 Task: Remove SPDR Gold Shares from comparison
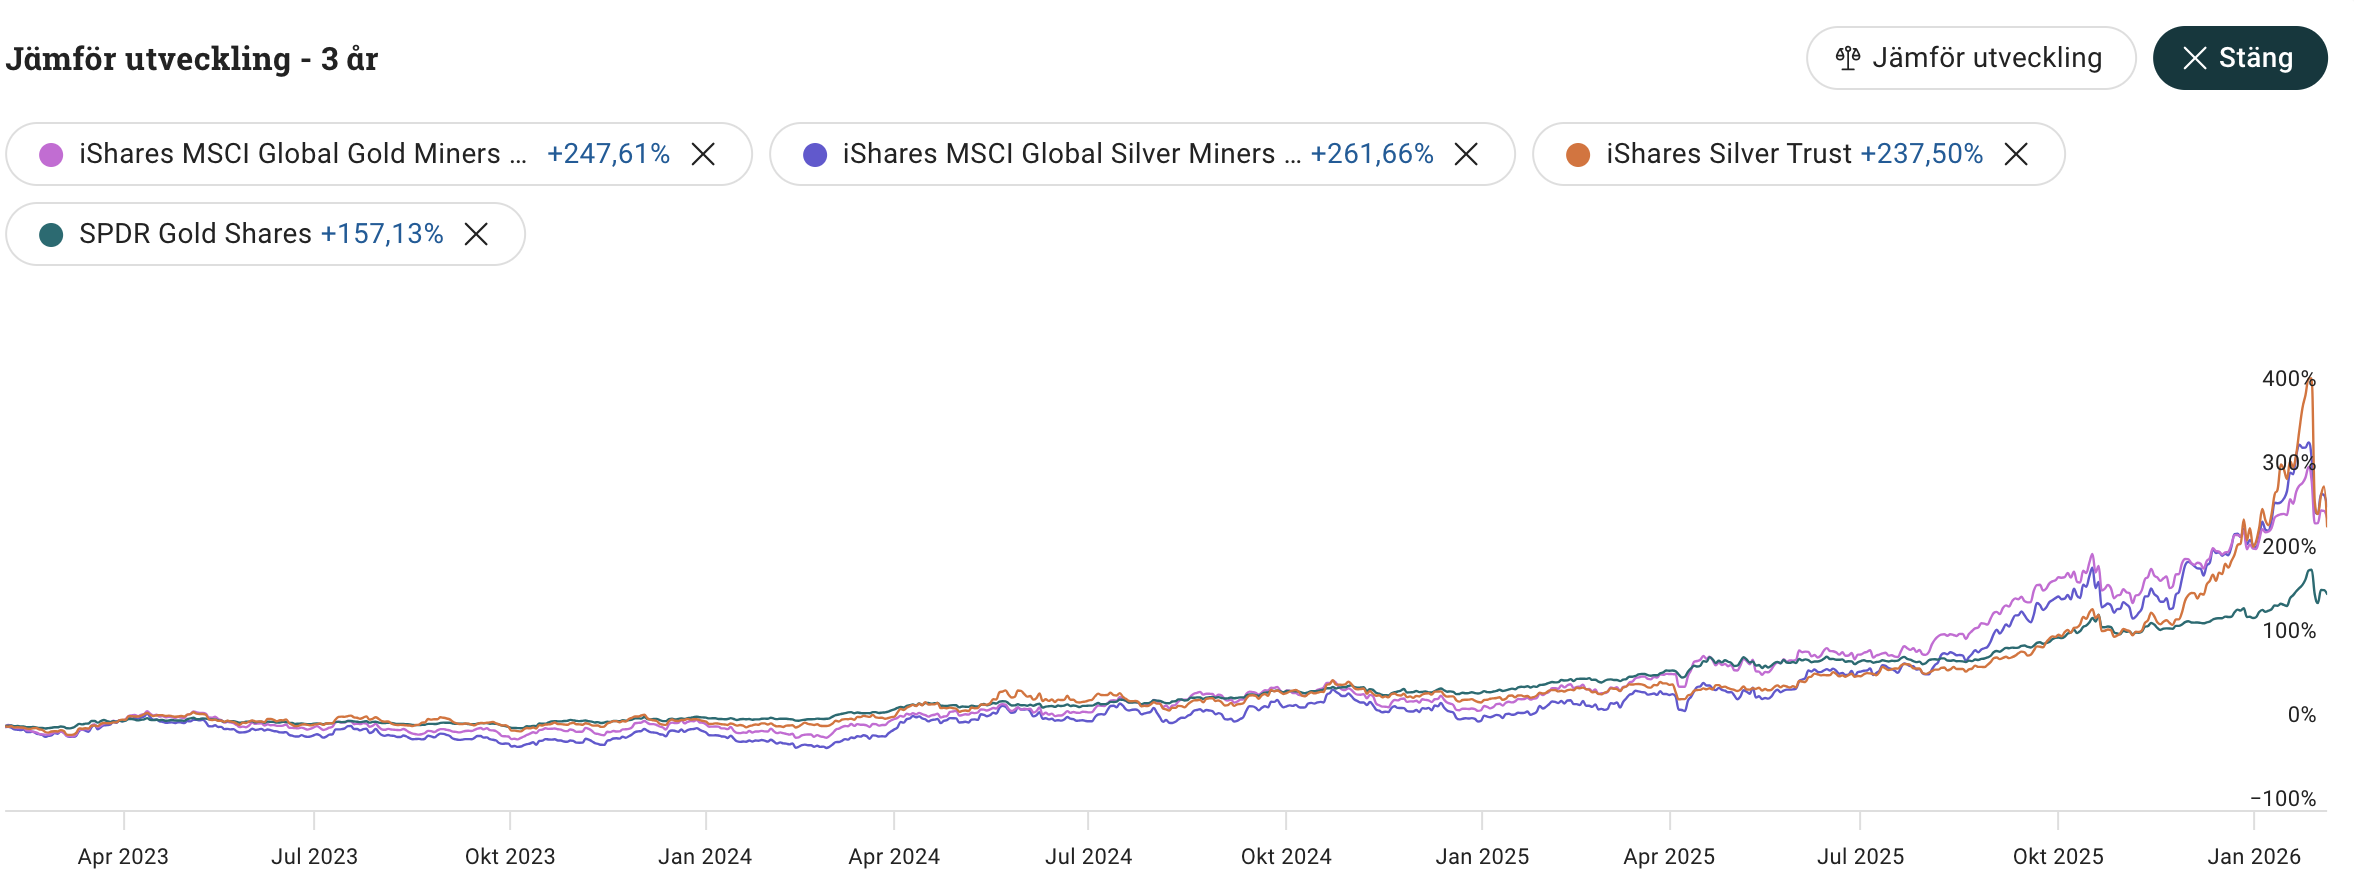point(476,234)
